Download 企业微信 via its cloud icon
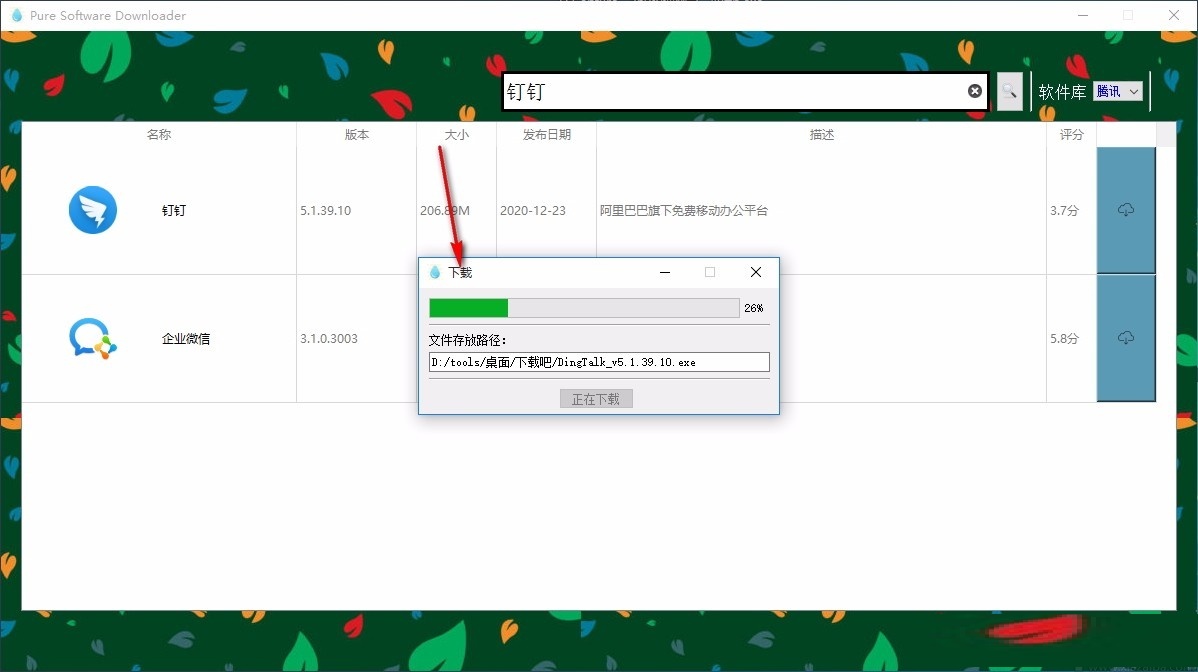 (1126, 338)
